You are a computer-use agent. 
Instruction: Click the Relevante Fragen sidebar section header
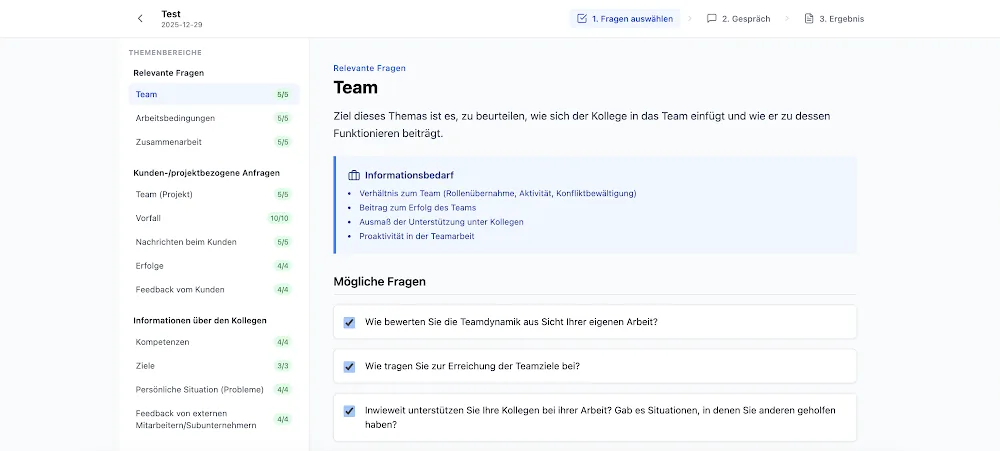click(168, 73)
